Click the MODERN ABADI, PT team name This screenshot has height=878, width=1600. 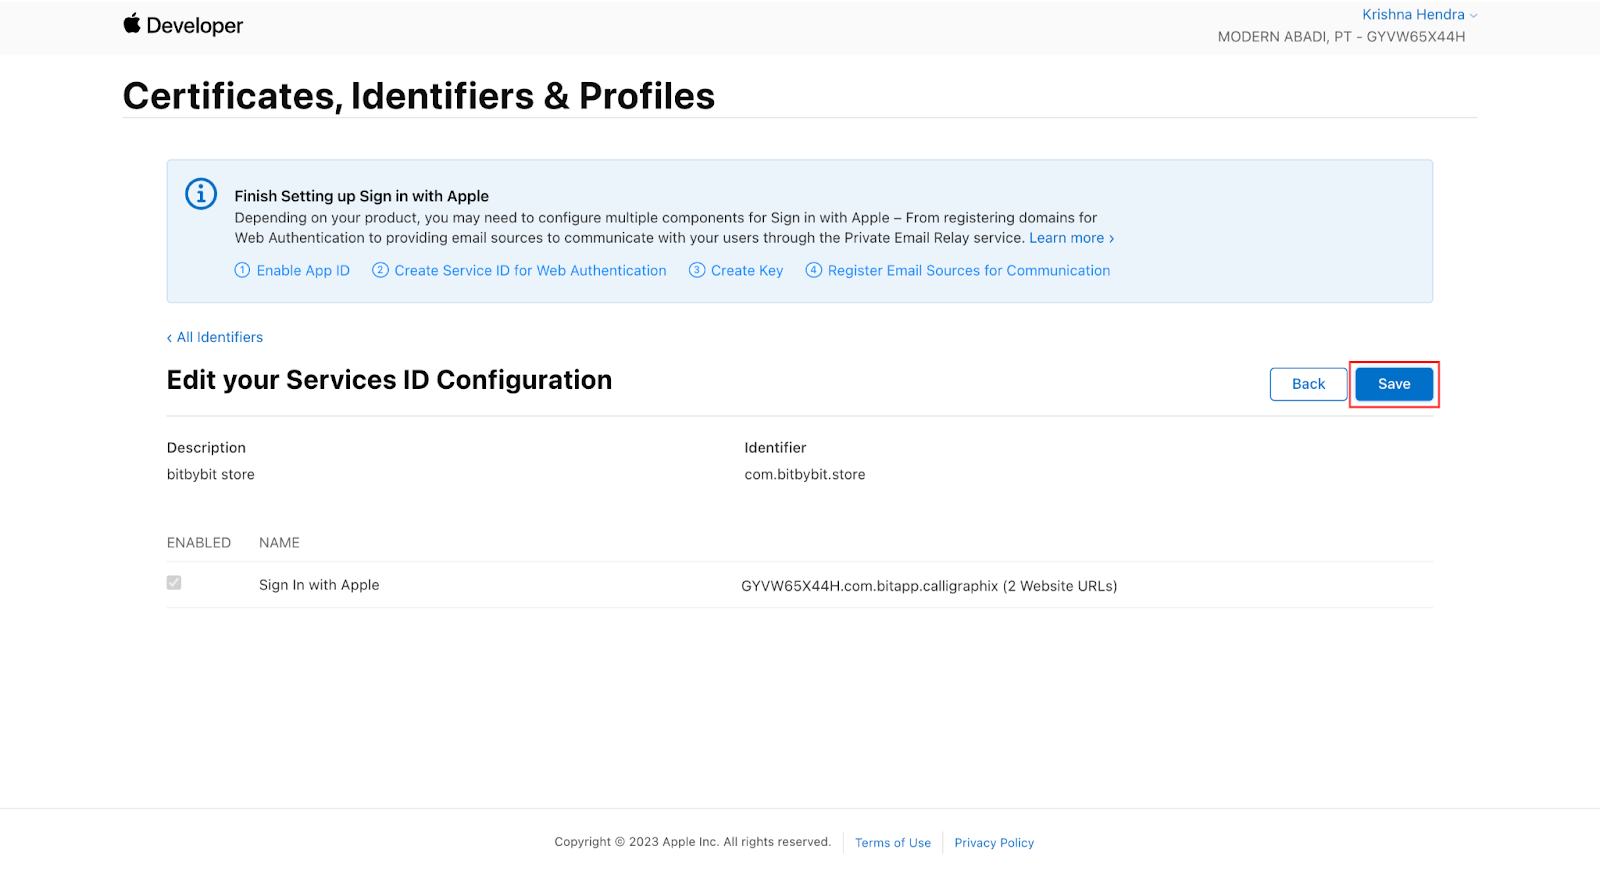pyautogui.click(x=1341, y=37)
